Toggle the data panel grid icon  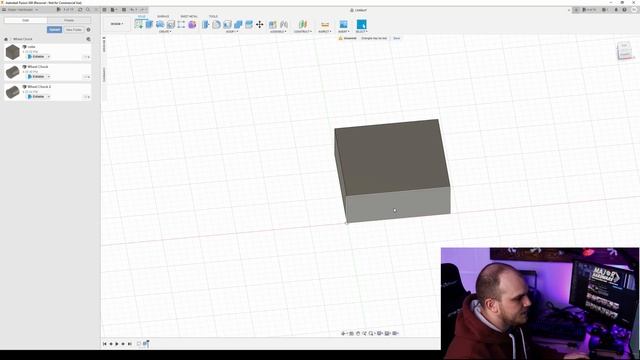104,9
